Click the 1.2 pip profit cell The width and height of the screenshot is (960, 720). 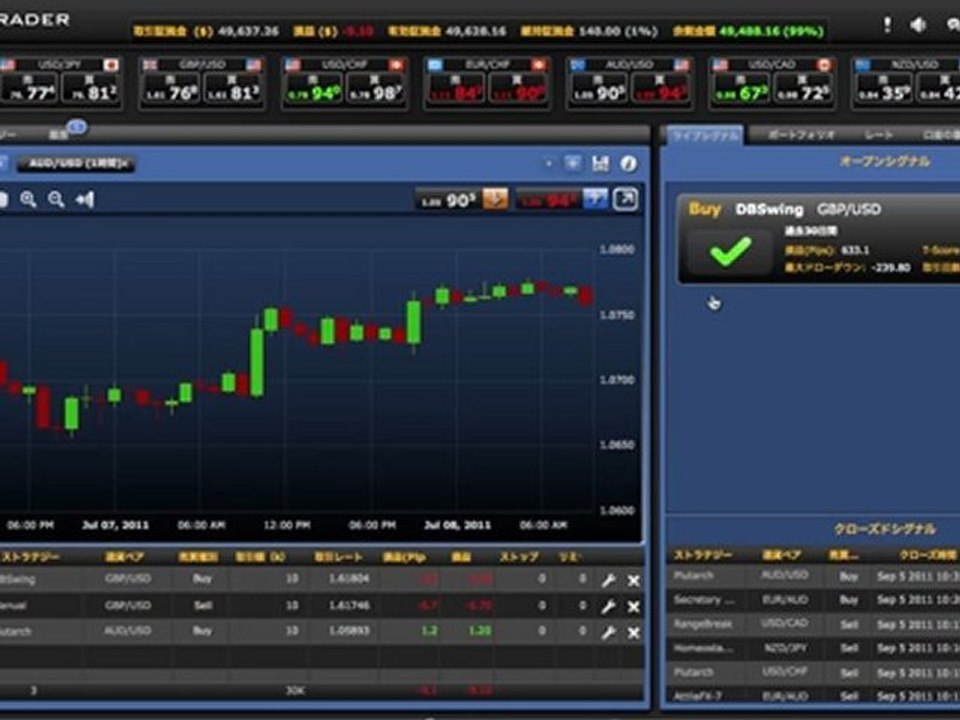pos(429,631)
